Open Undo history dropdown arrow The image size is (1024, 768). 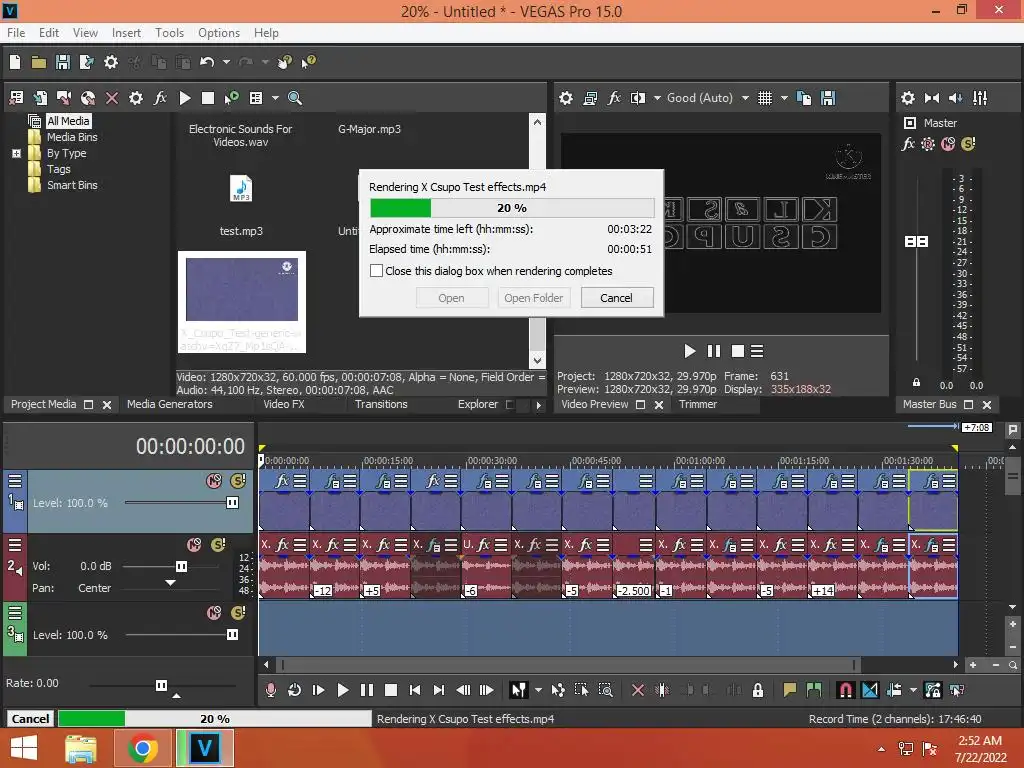(226, 62)
